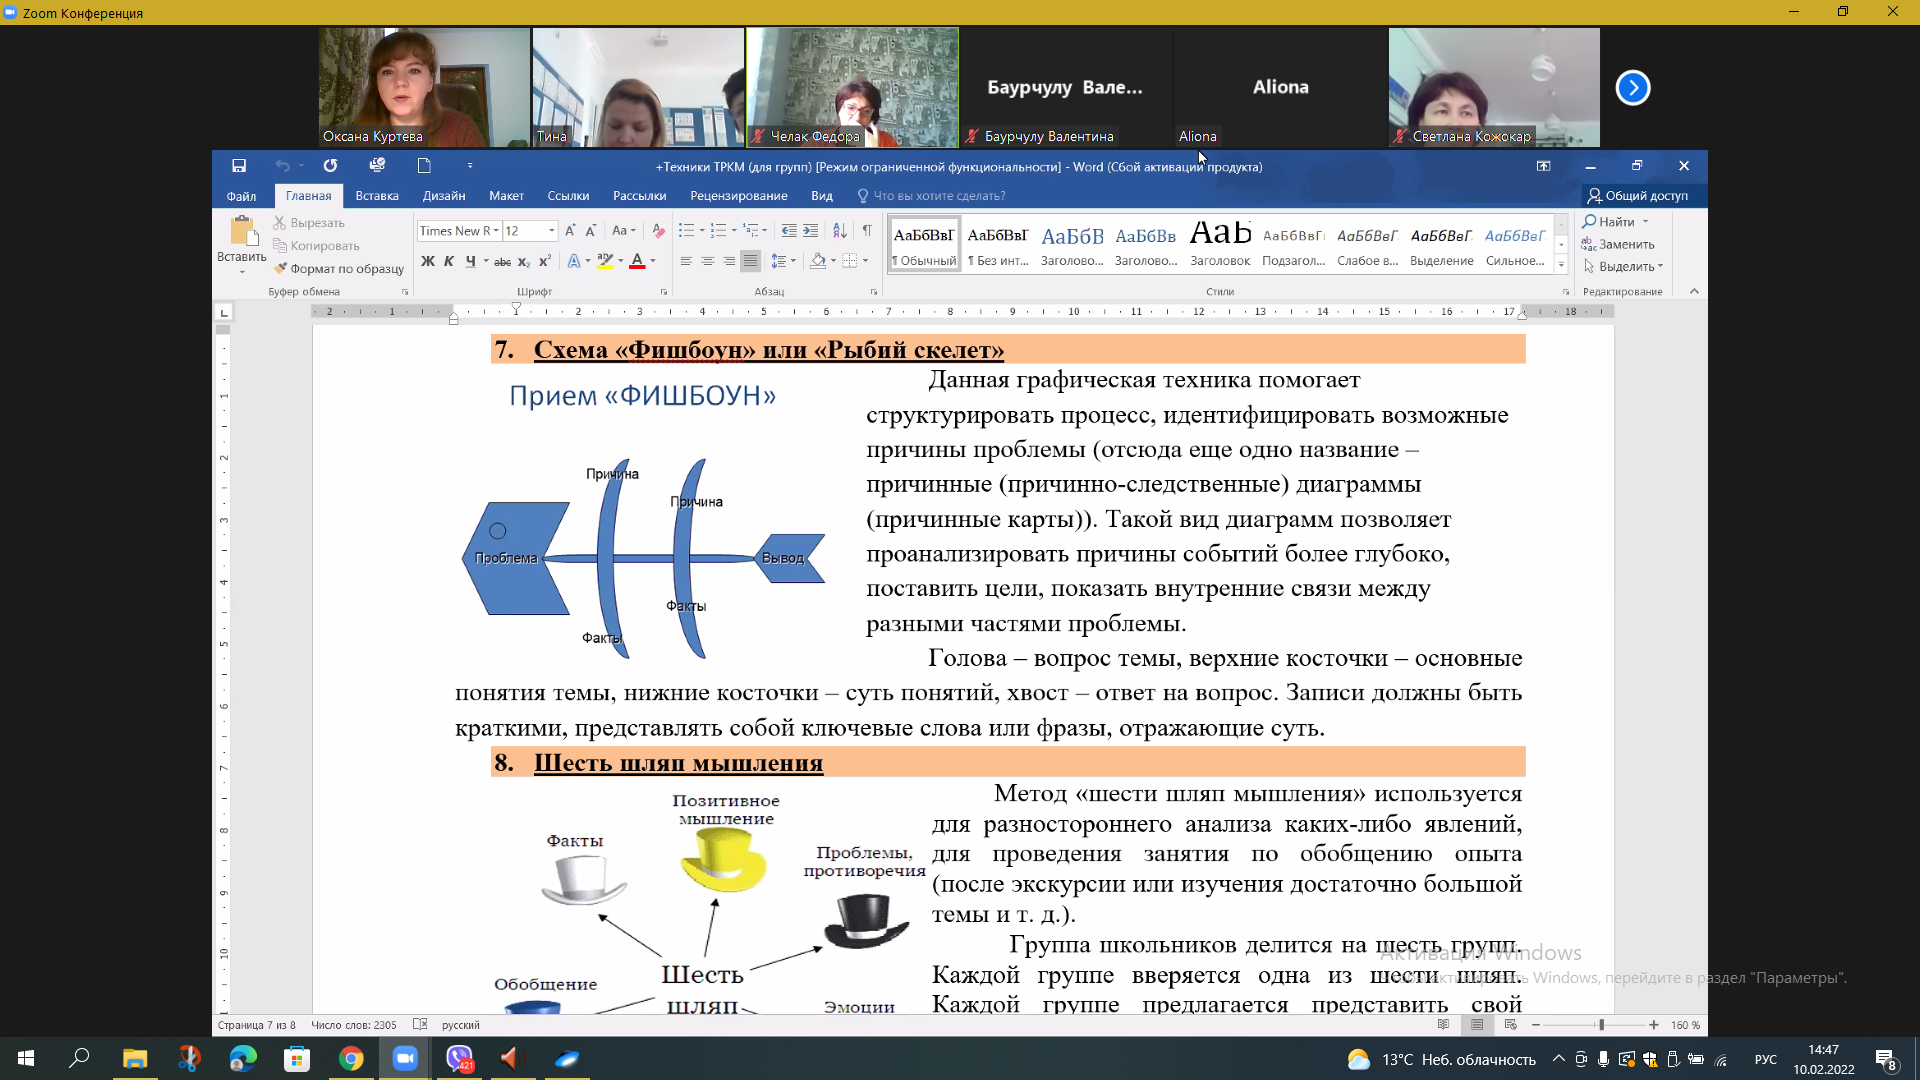Open the font size dropdown
This screenshot has width=1920, height=1080.
[551, 231]
